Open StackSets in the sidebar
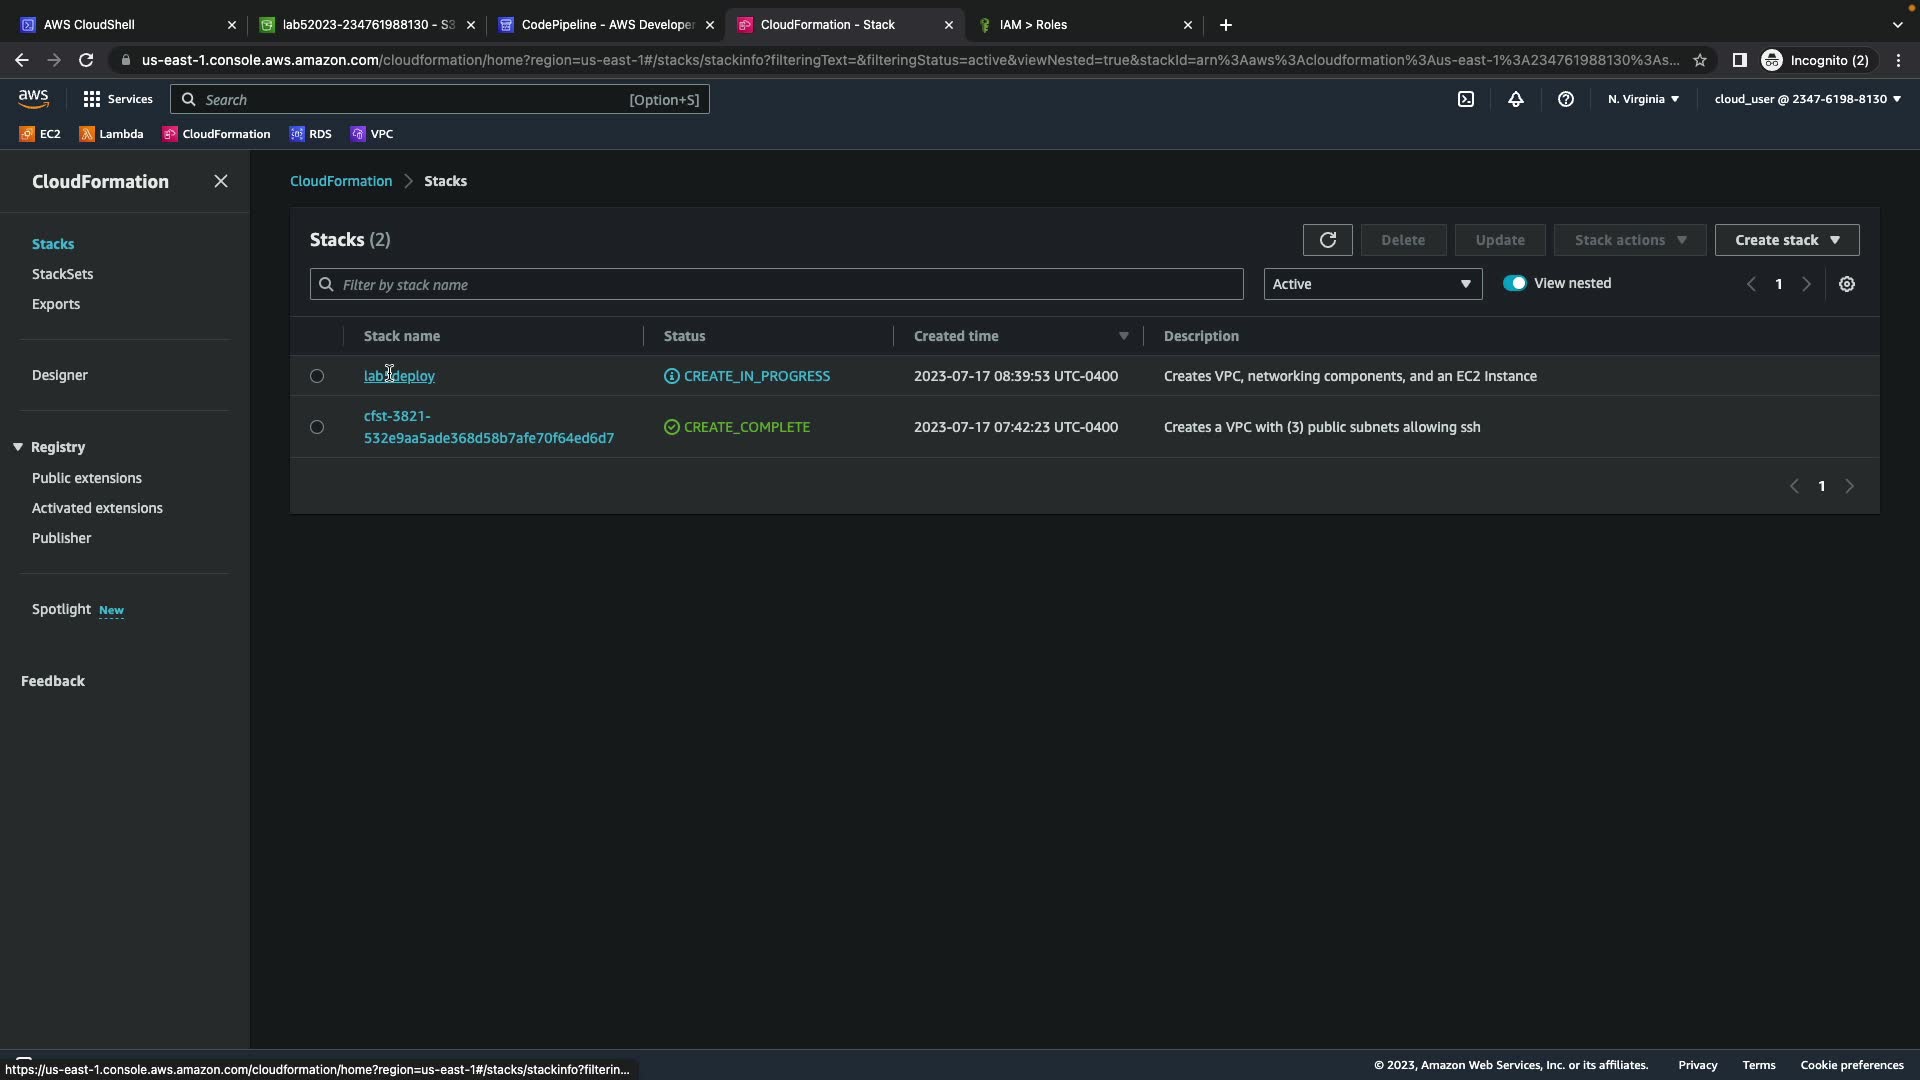Screen dimensions: 1920x1080 pyautogui.click(x=62, y=274)
